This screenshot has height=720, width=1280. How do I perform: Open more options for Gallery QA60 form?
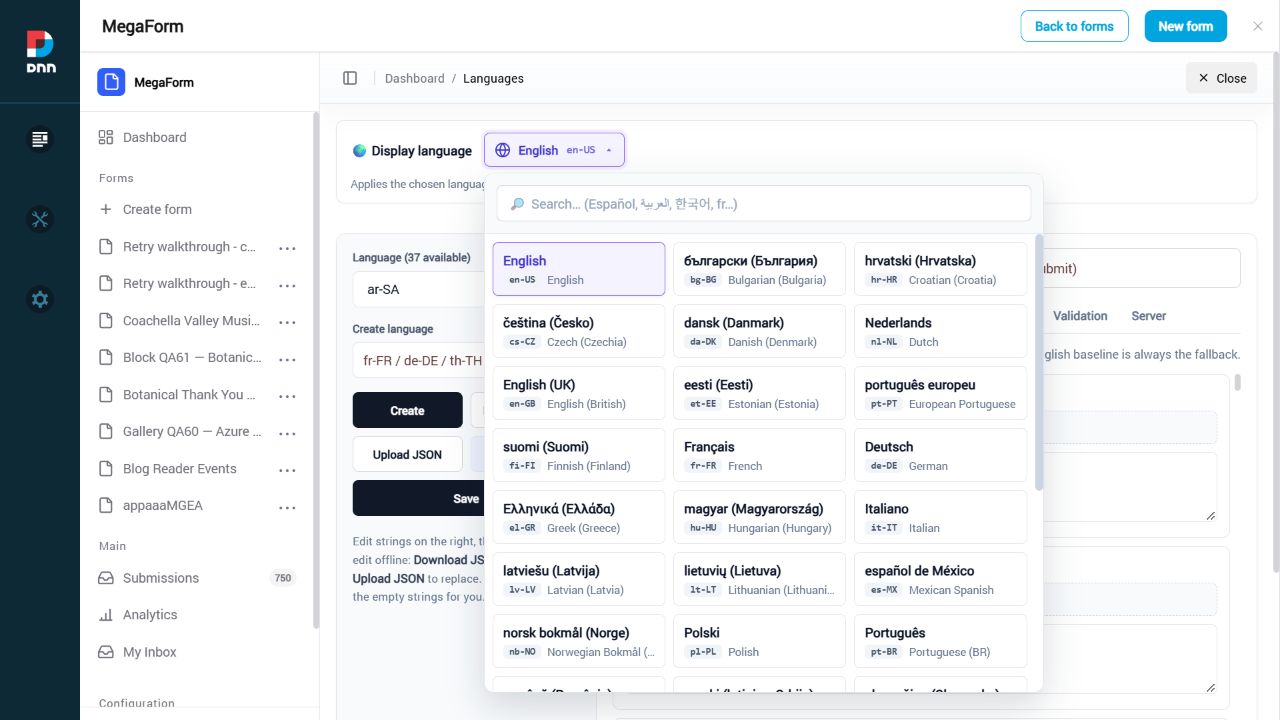(x=287, y=433)
